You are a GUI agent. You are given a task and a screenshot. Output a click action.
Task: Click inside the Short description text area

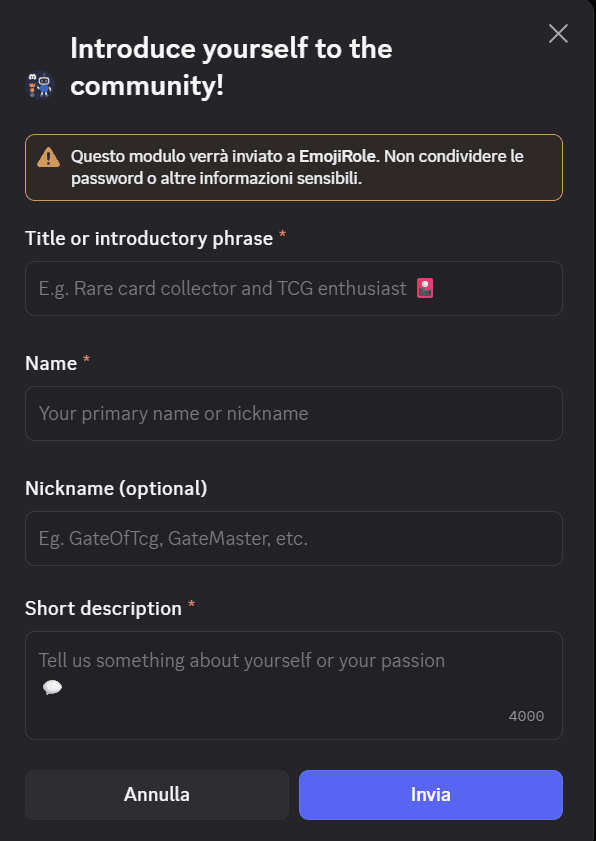[x=294, y=670]
